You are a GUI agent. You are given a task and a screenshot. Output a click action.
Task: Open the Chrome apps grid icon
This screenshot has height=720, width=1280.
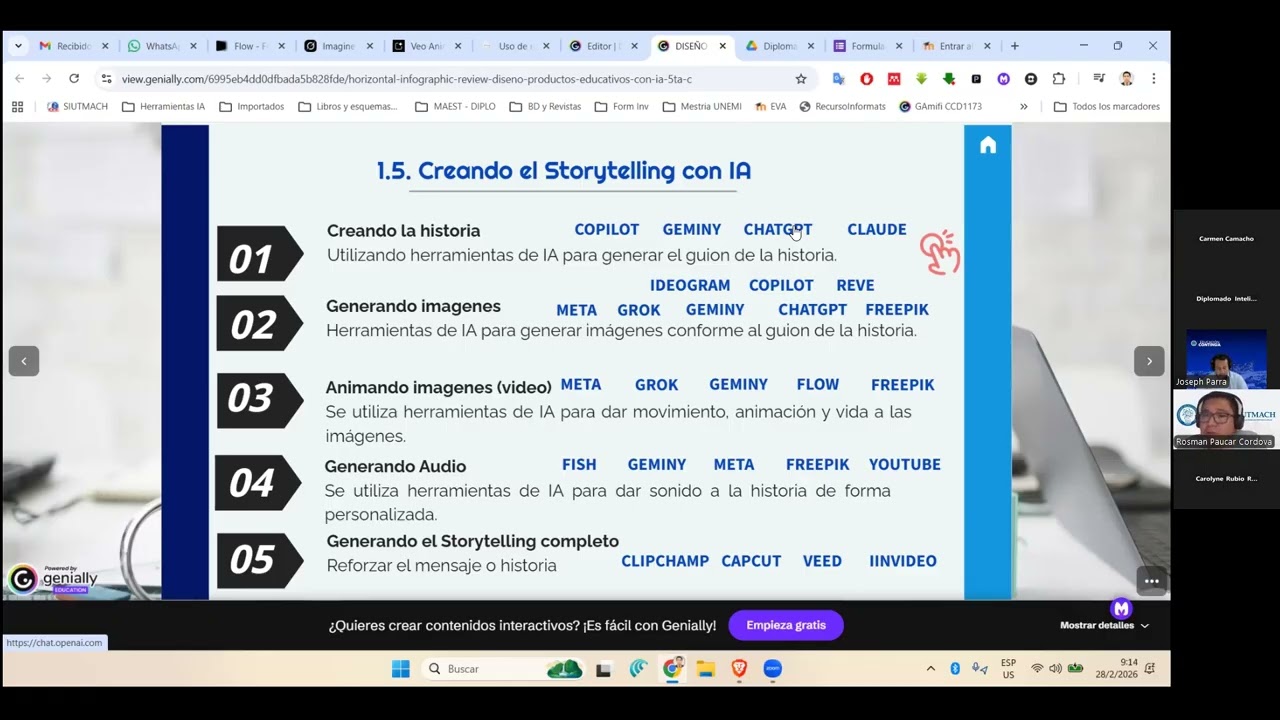[x=17, y=106]
